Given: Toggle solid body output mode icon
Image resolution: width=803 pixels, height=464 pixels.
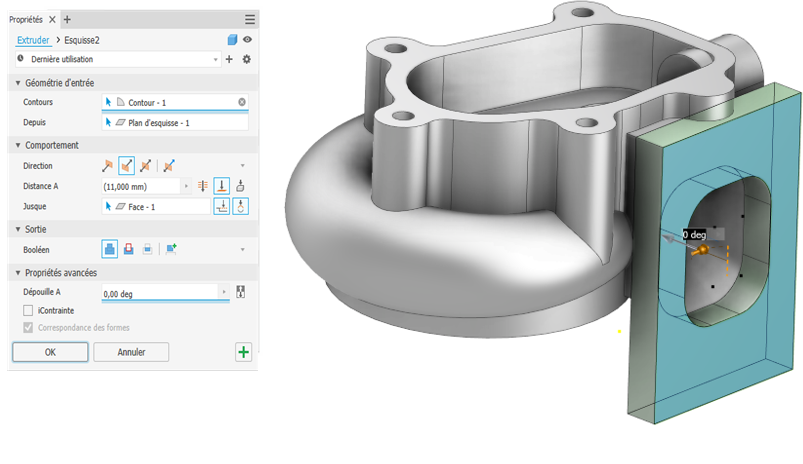Looking at the screenshot, I should click(x=232, y=39).
